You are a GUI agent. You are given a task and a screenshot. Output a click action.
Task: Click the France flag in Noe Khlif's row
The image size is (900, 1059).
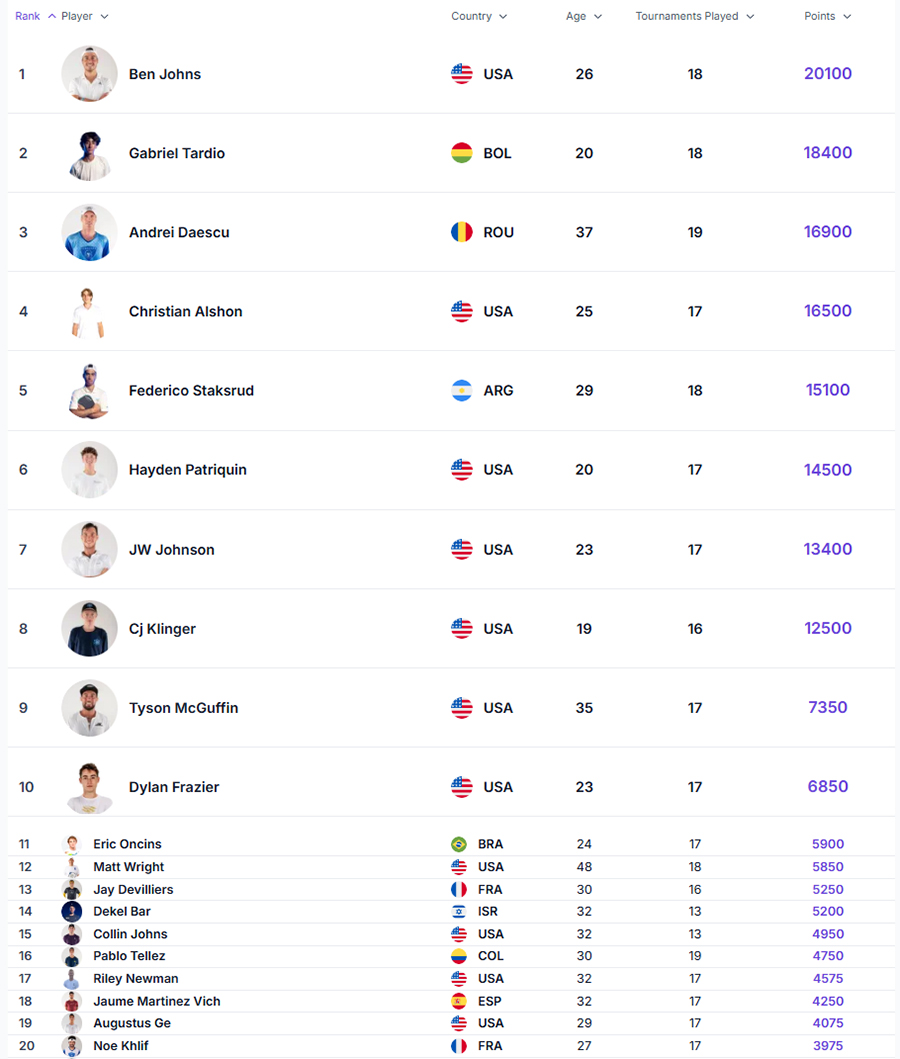click(x=459, y=1046)
